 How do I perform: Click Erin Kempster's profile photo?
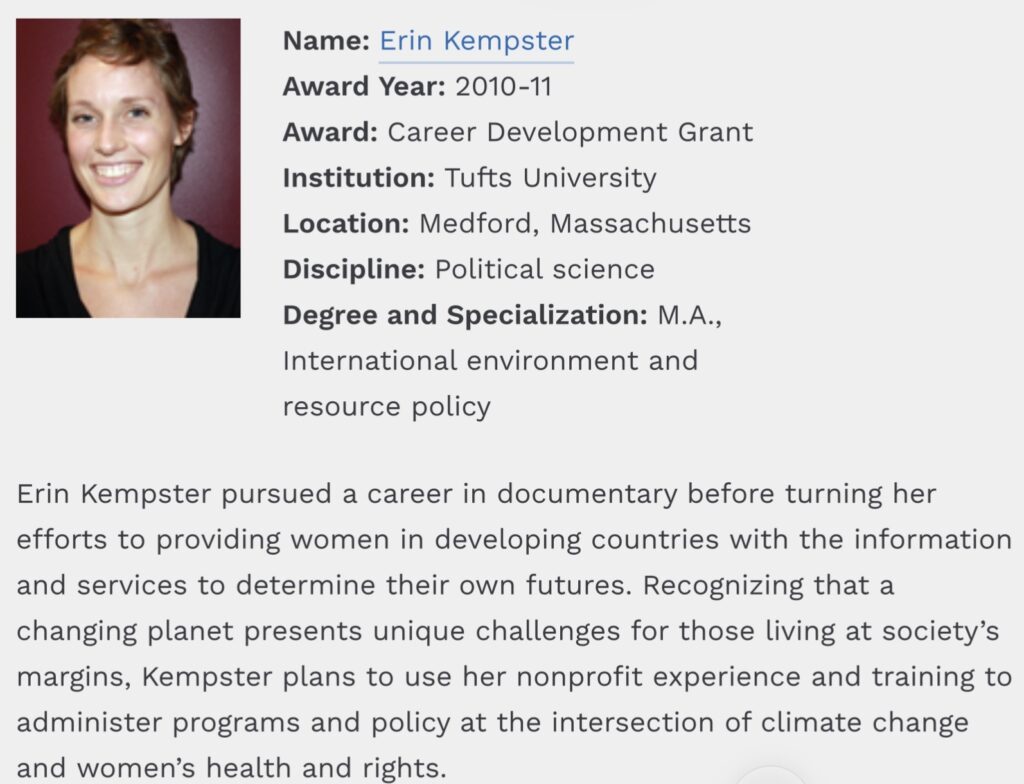pyautogui.click(x=128, y=168)
